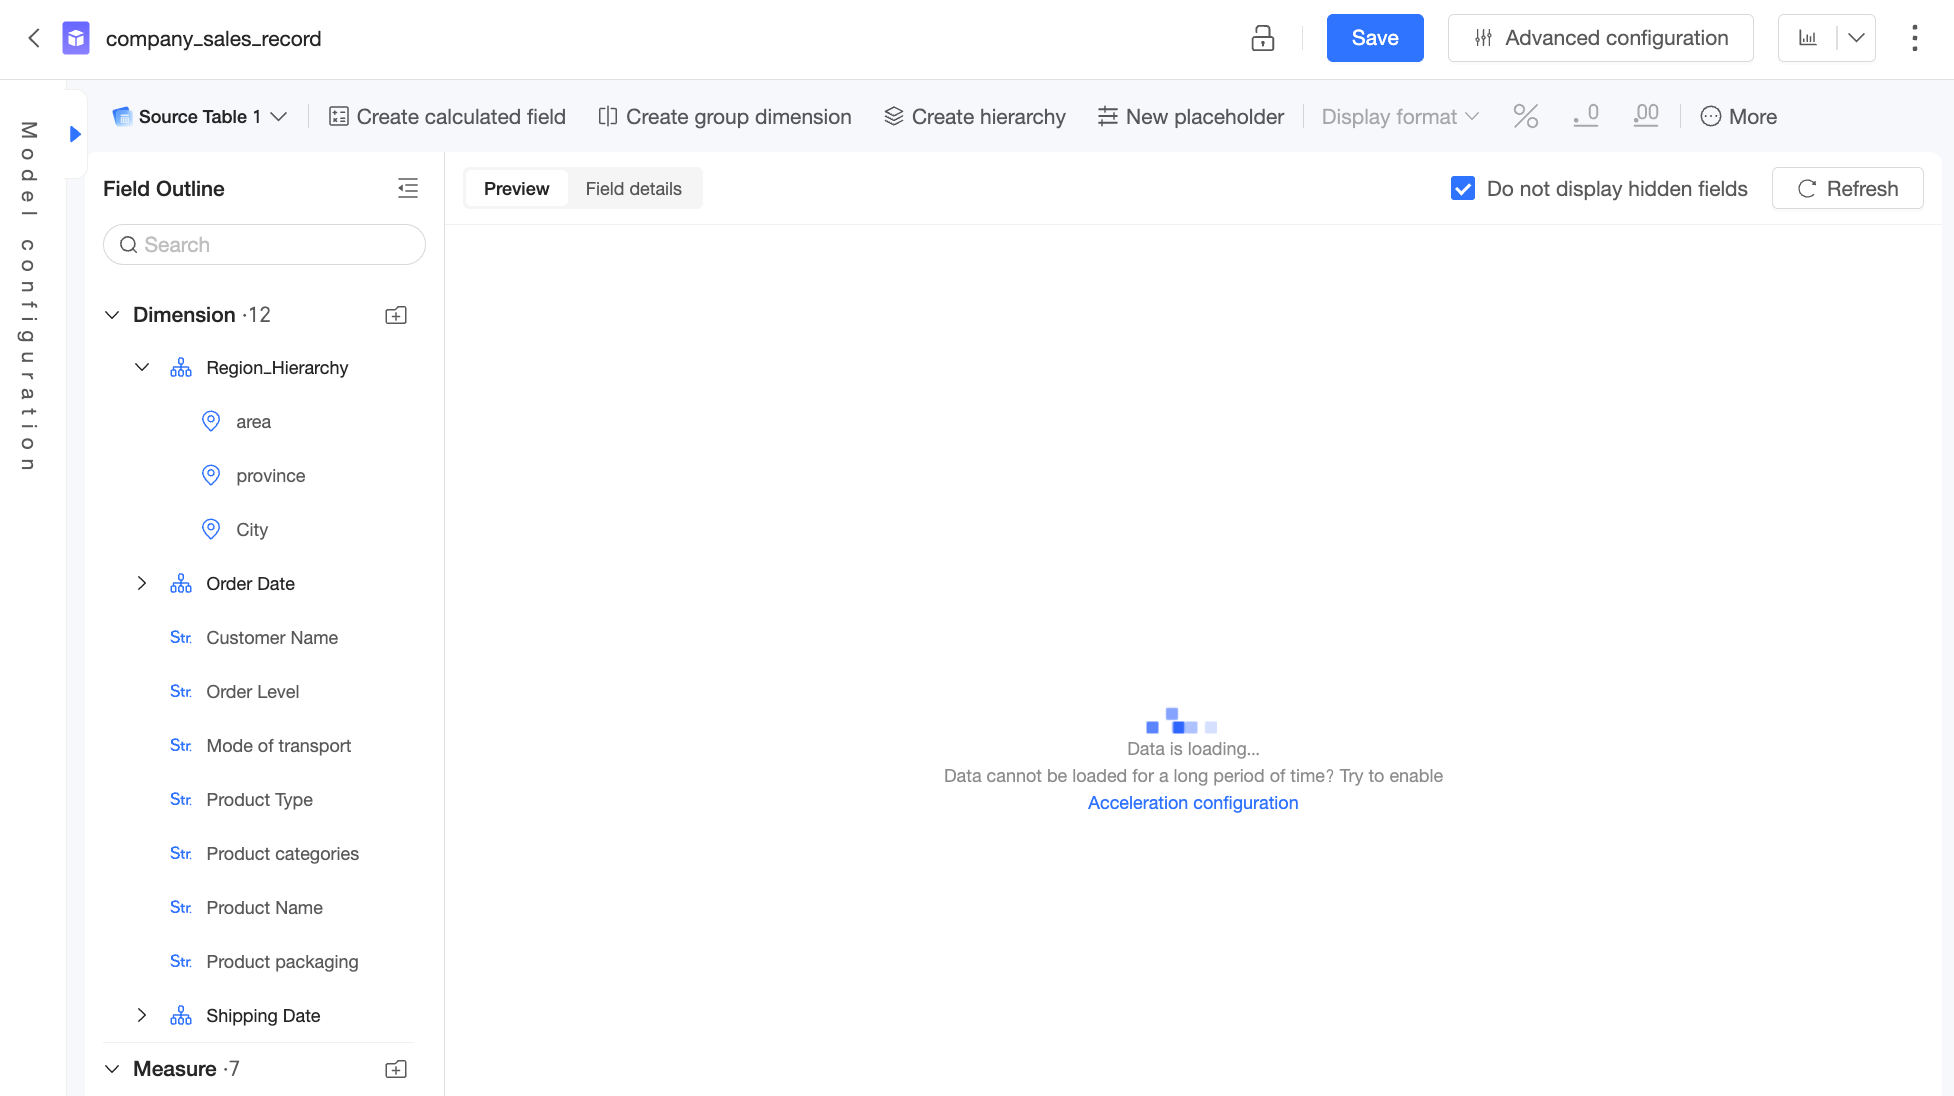Select Product Name field
The height and width of the screenshot is (1096, 1954).
pos(265,908)
